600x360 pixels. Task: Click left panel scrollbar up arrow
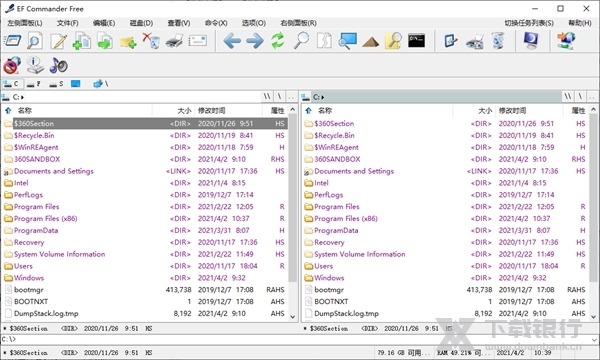293,110
